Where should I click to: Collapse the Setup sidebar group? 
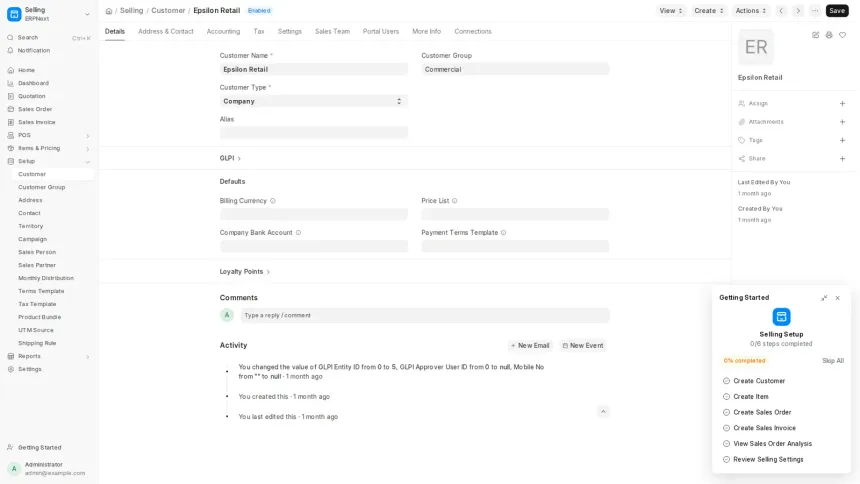[x=87, y=162]
